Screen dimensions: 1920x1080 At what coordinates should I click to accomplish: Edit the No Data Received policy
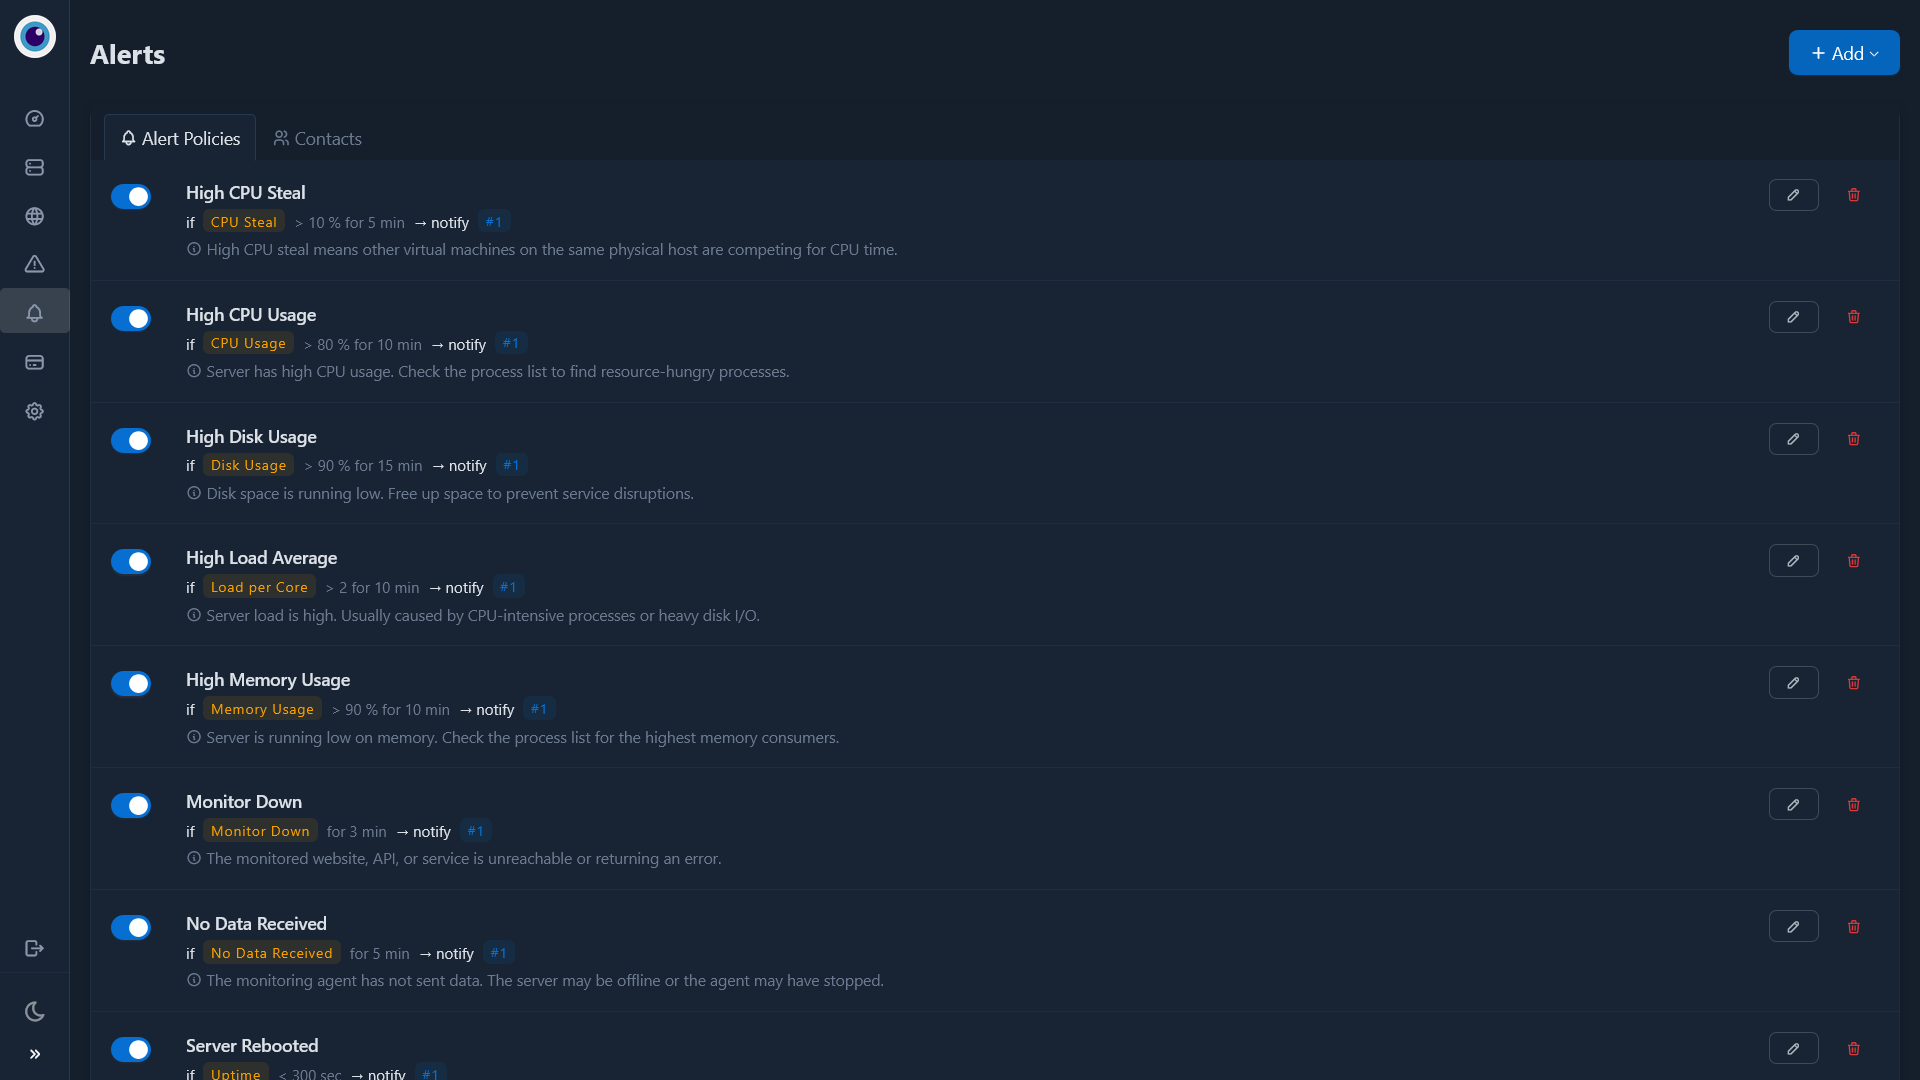[1793, 927]
